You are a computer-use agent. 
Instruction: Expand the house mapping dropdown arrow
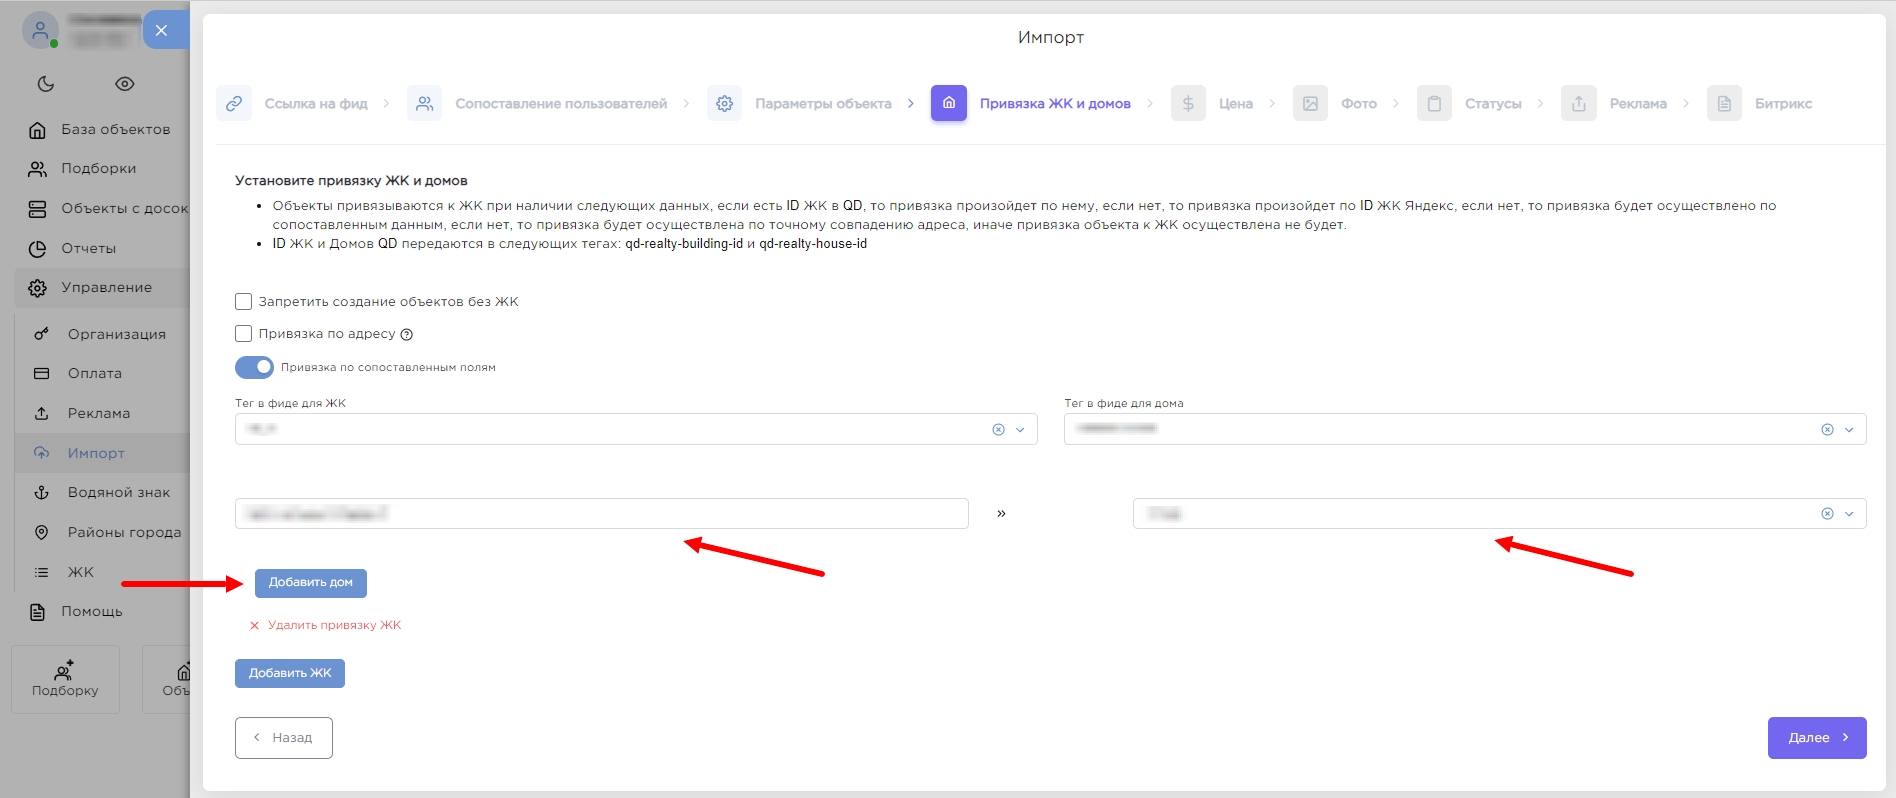point(1849,513)
